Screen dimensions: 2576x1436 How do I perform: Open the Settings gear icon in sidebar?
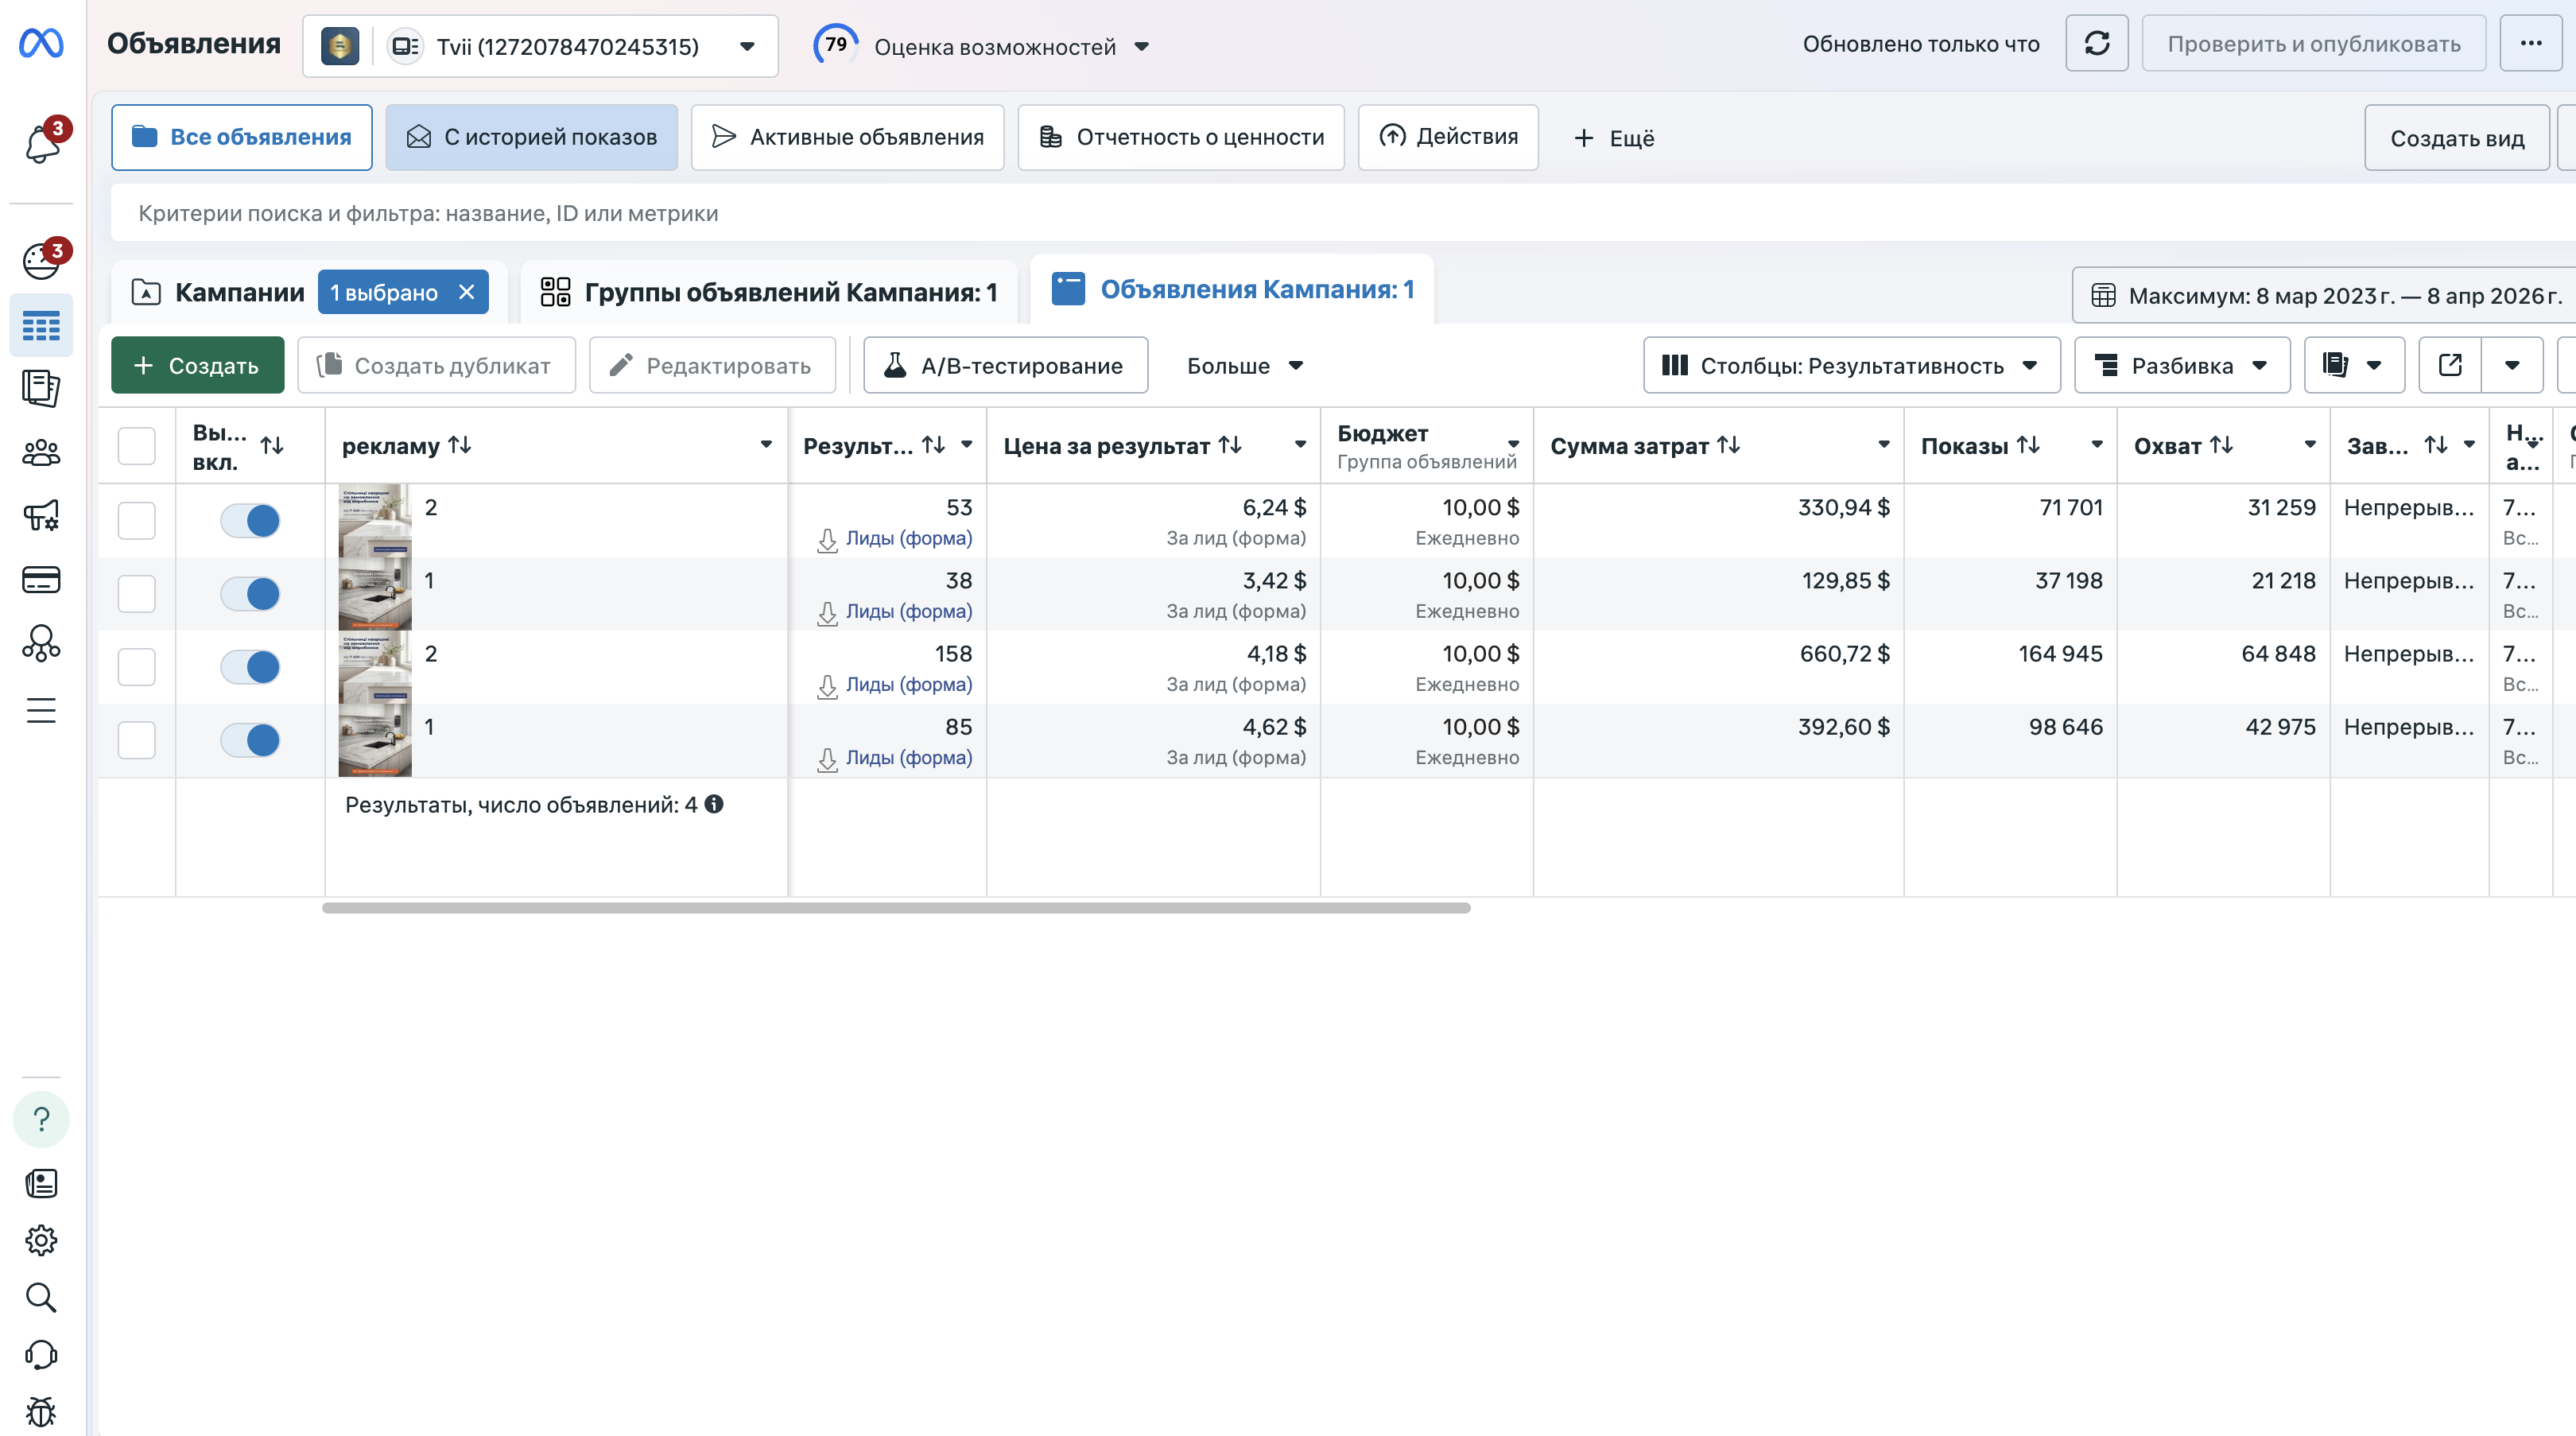click(41, 1240)
